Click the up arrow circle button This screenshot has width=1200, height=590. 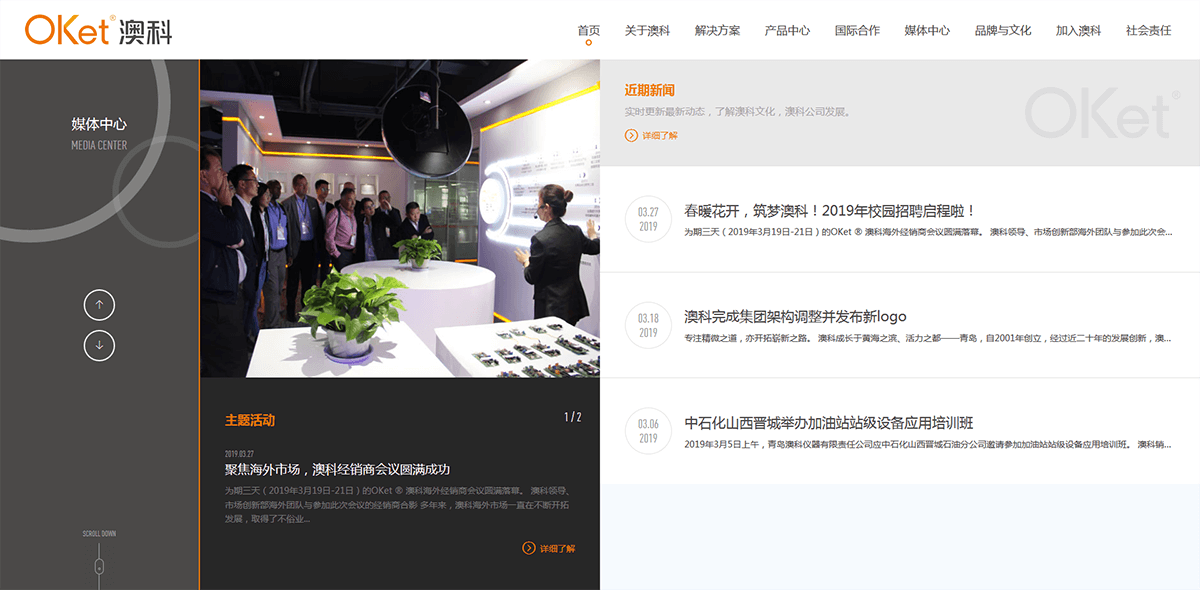tap(99, 305)
